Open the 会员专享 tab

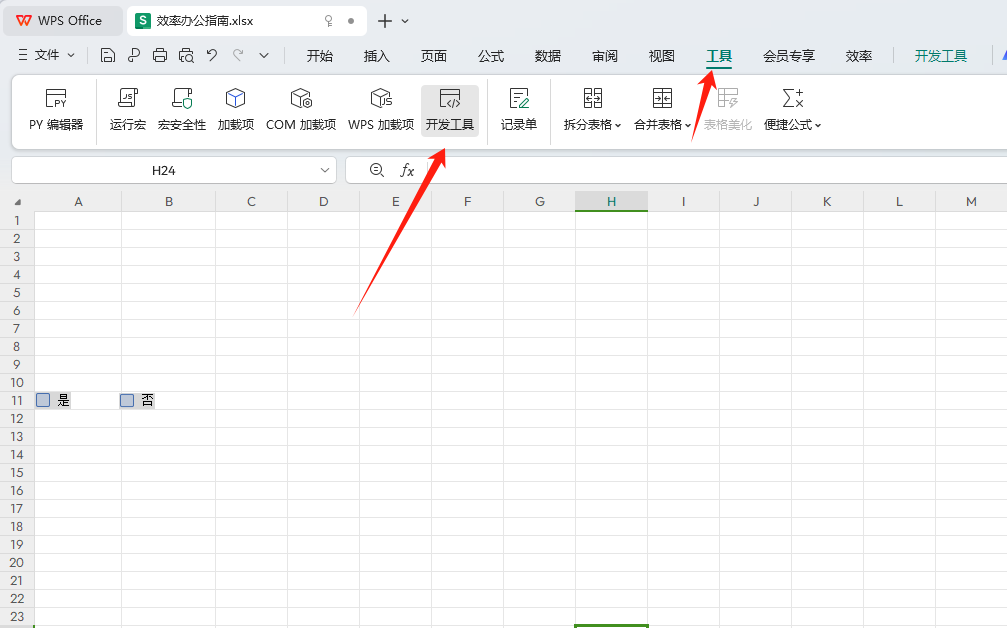coord(789,56)
